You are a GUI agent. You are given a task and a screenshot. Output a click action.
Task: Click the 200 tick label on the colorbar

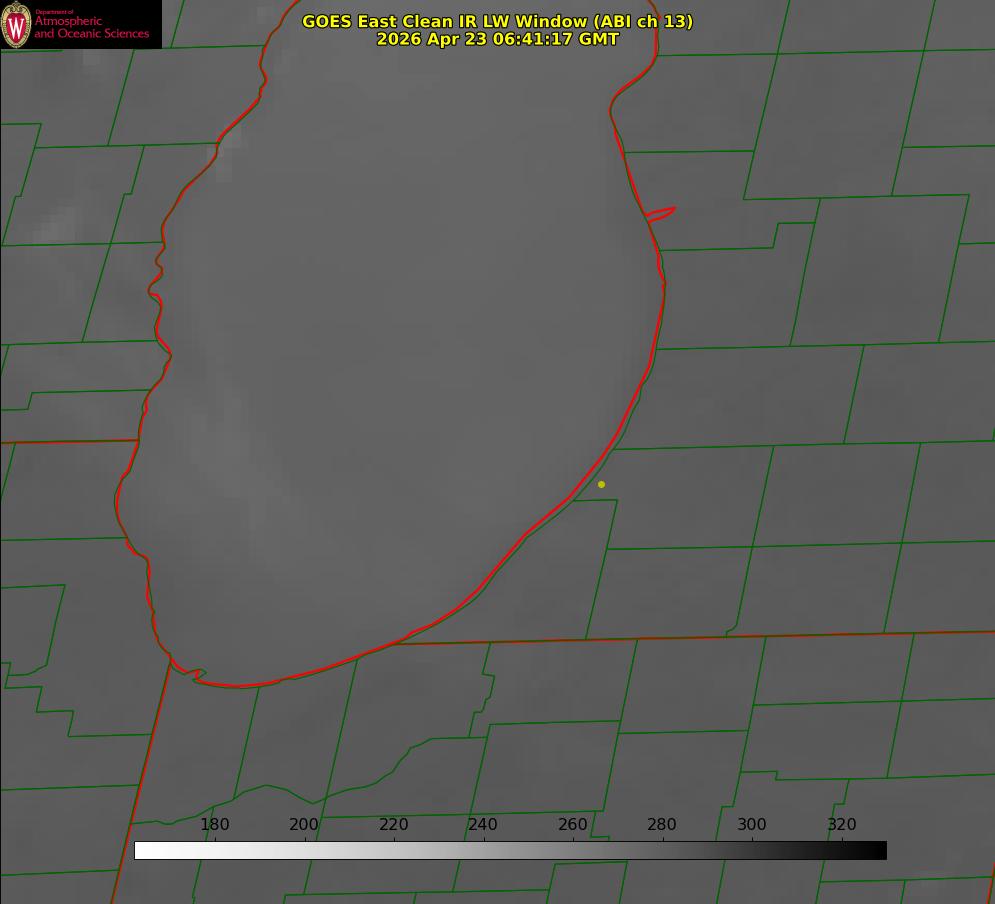click(x=304, y=824)
